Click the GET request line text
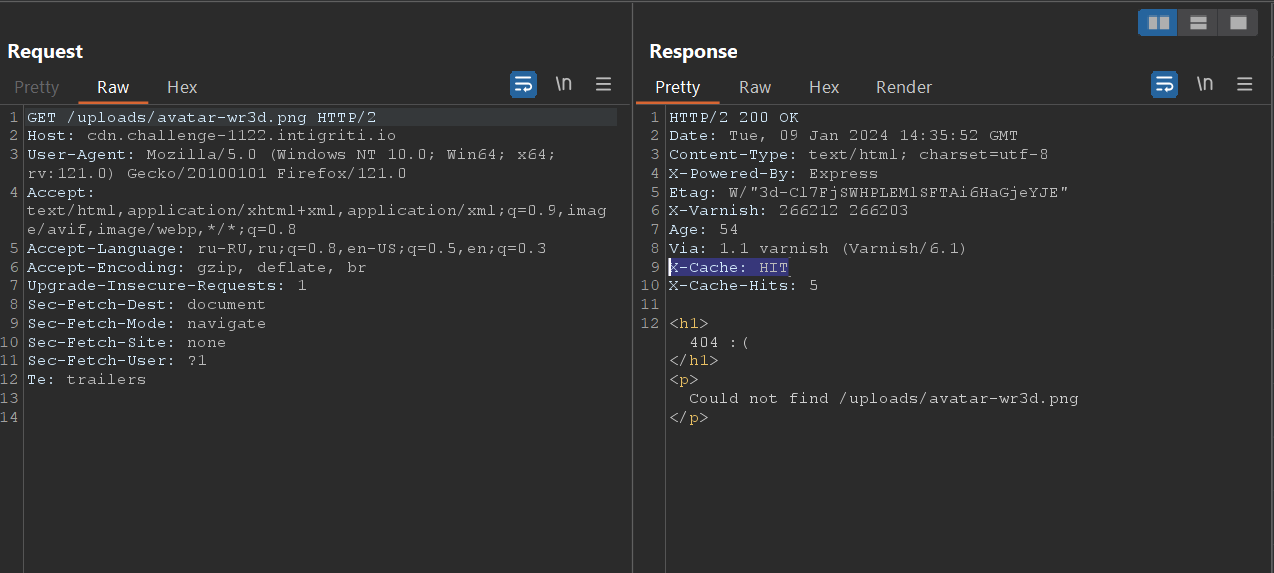The height and width of the screenshot is (573, 1274). (201, 117)
